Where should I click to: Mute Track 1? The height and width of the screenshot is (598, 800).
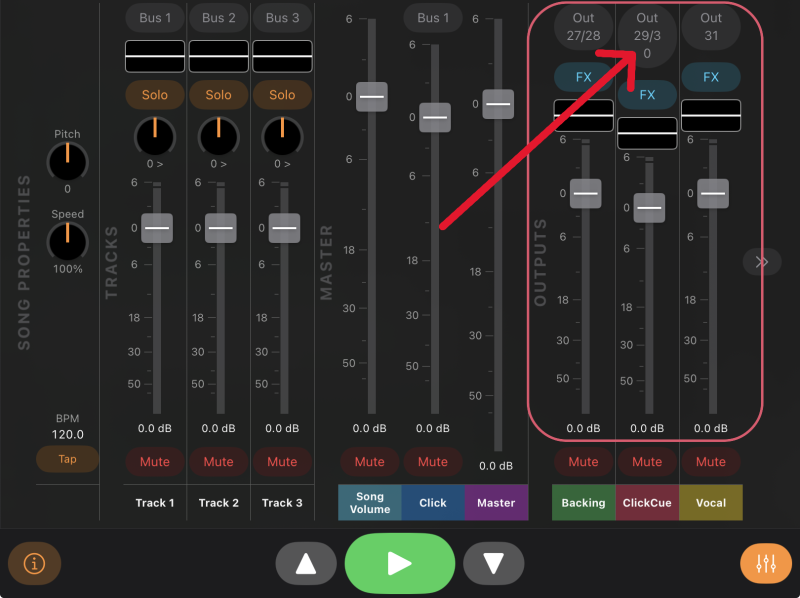click(155, 462)
